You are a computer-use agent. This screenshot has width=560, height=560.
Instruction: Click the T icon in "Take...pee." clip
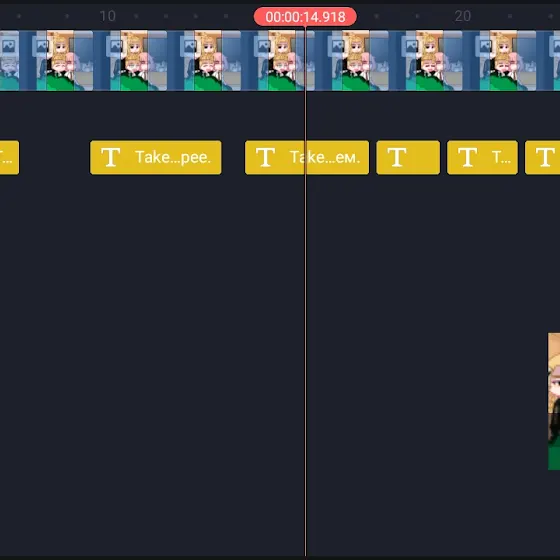click(x=110, y=157)
